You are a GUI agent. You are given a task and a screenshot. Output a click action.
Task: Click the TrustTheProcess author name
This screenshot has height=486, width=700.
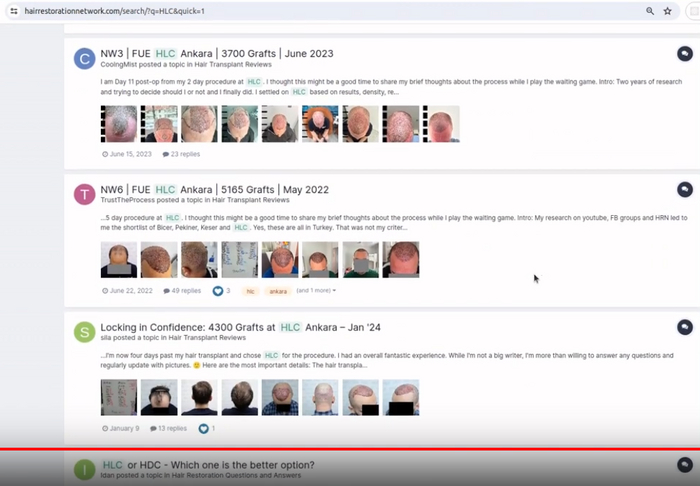coord(128,200)
